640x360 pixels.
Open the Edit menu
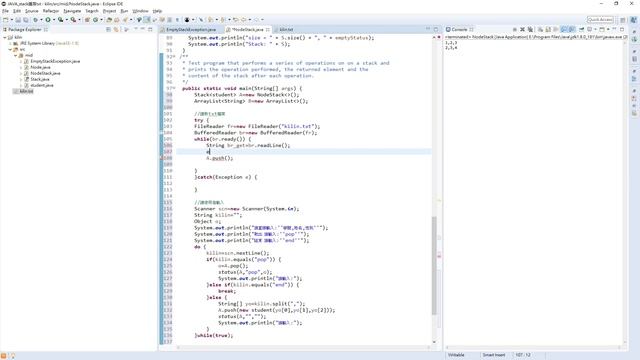[x=17, y=11]
